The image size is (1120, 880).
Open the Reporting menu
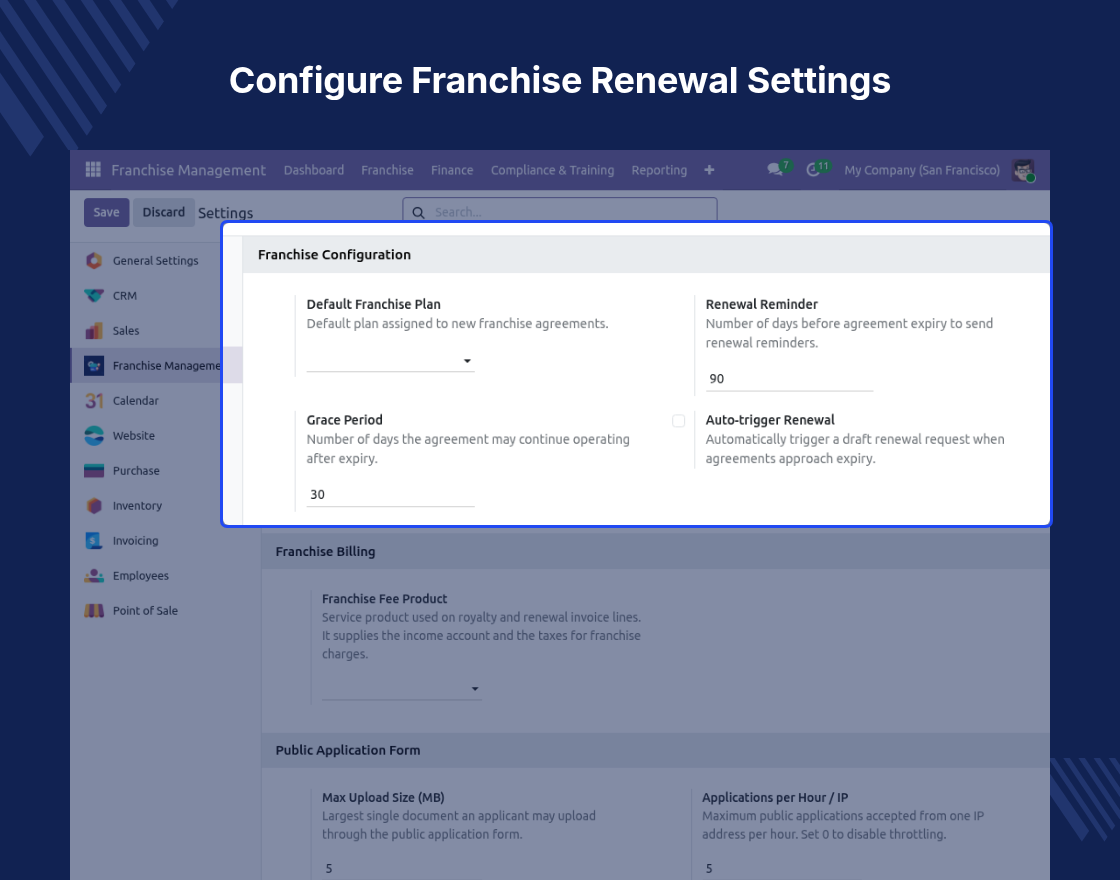(x=659, y=170)
